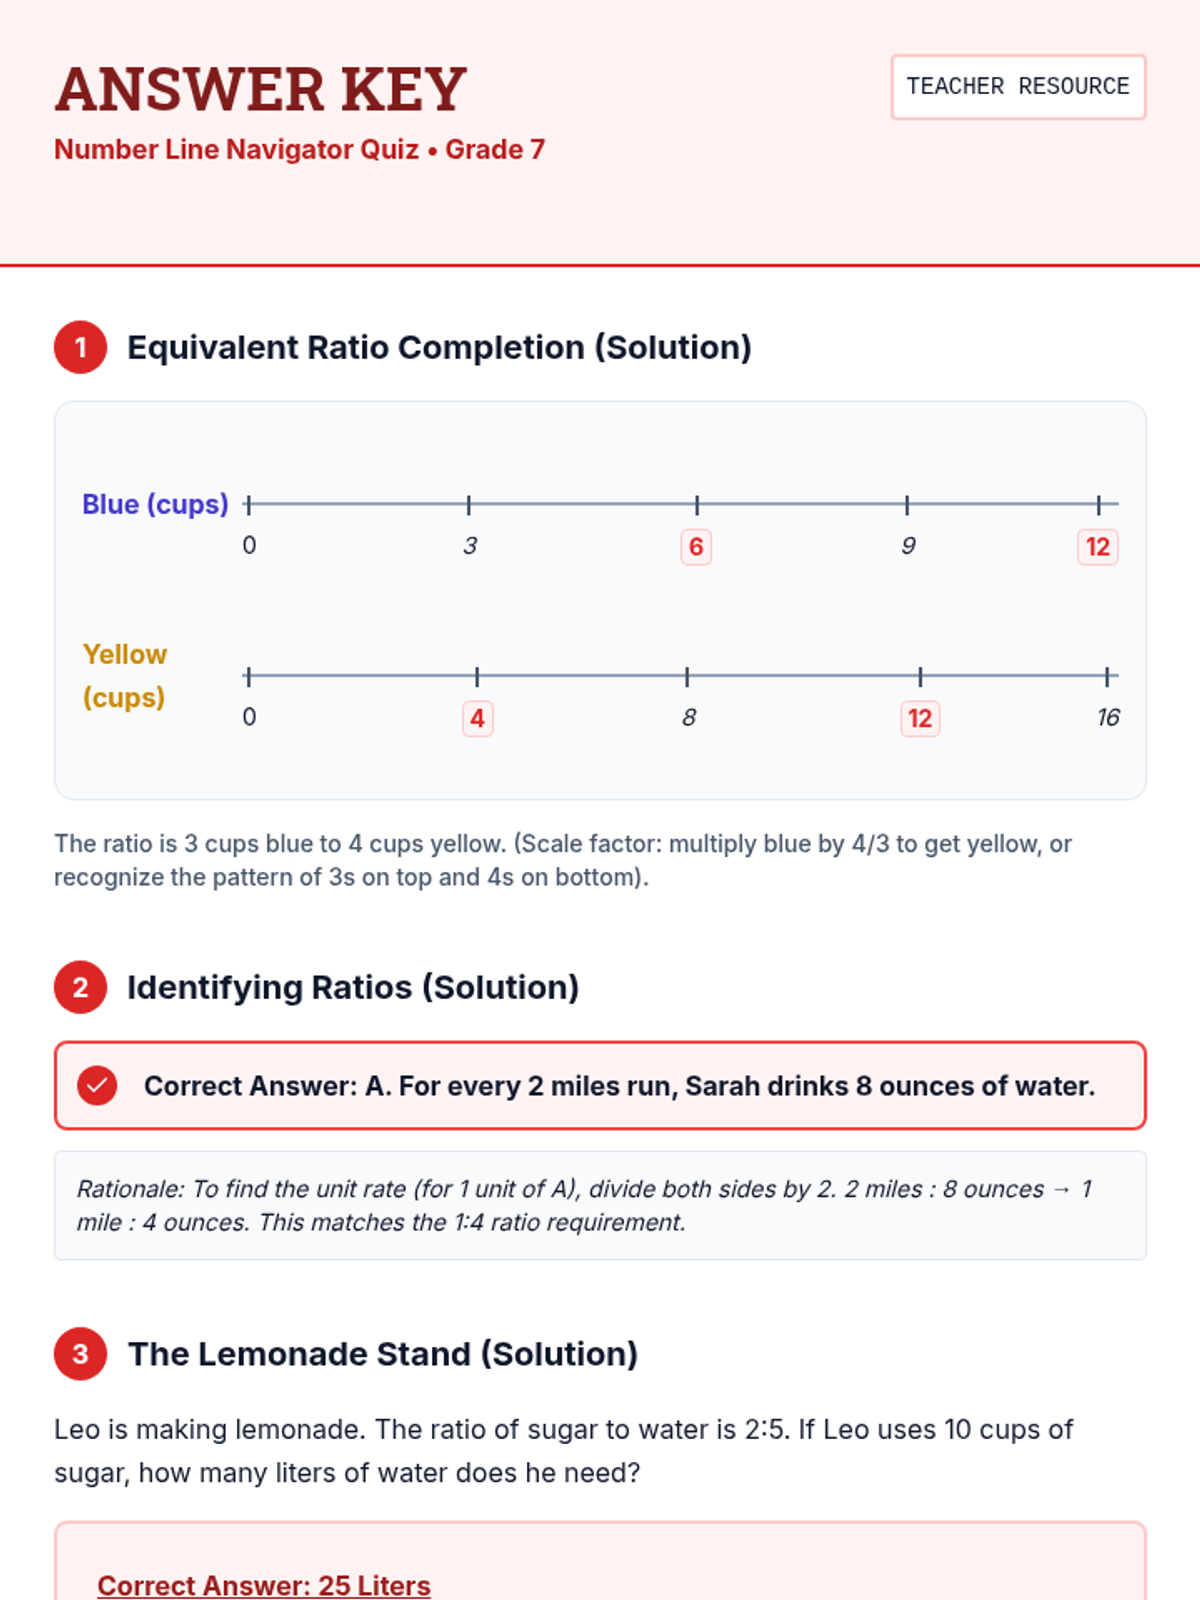1200x1600 pixels.
Task: Click the red number 2 badge
Action: [x=81, y=988]
